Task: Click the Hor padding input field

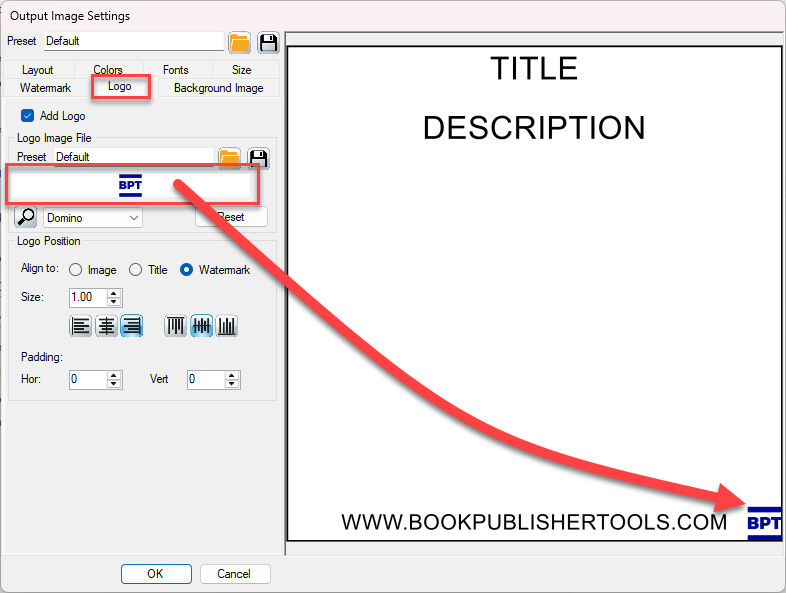Action: (x=88, y=379)
